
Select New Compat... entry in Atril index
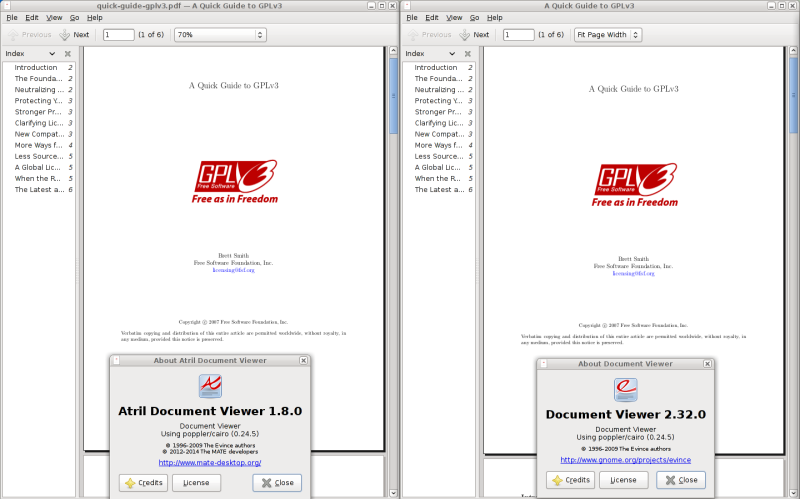[39, 134]
